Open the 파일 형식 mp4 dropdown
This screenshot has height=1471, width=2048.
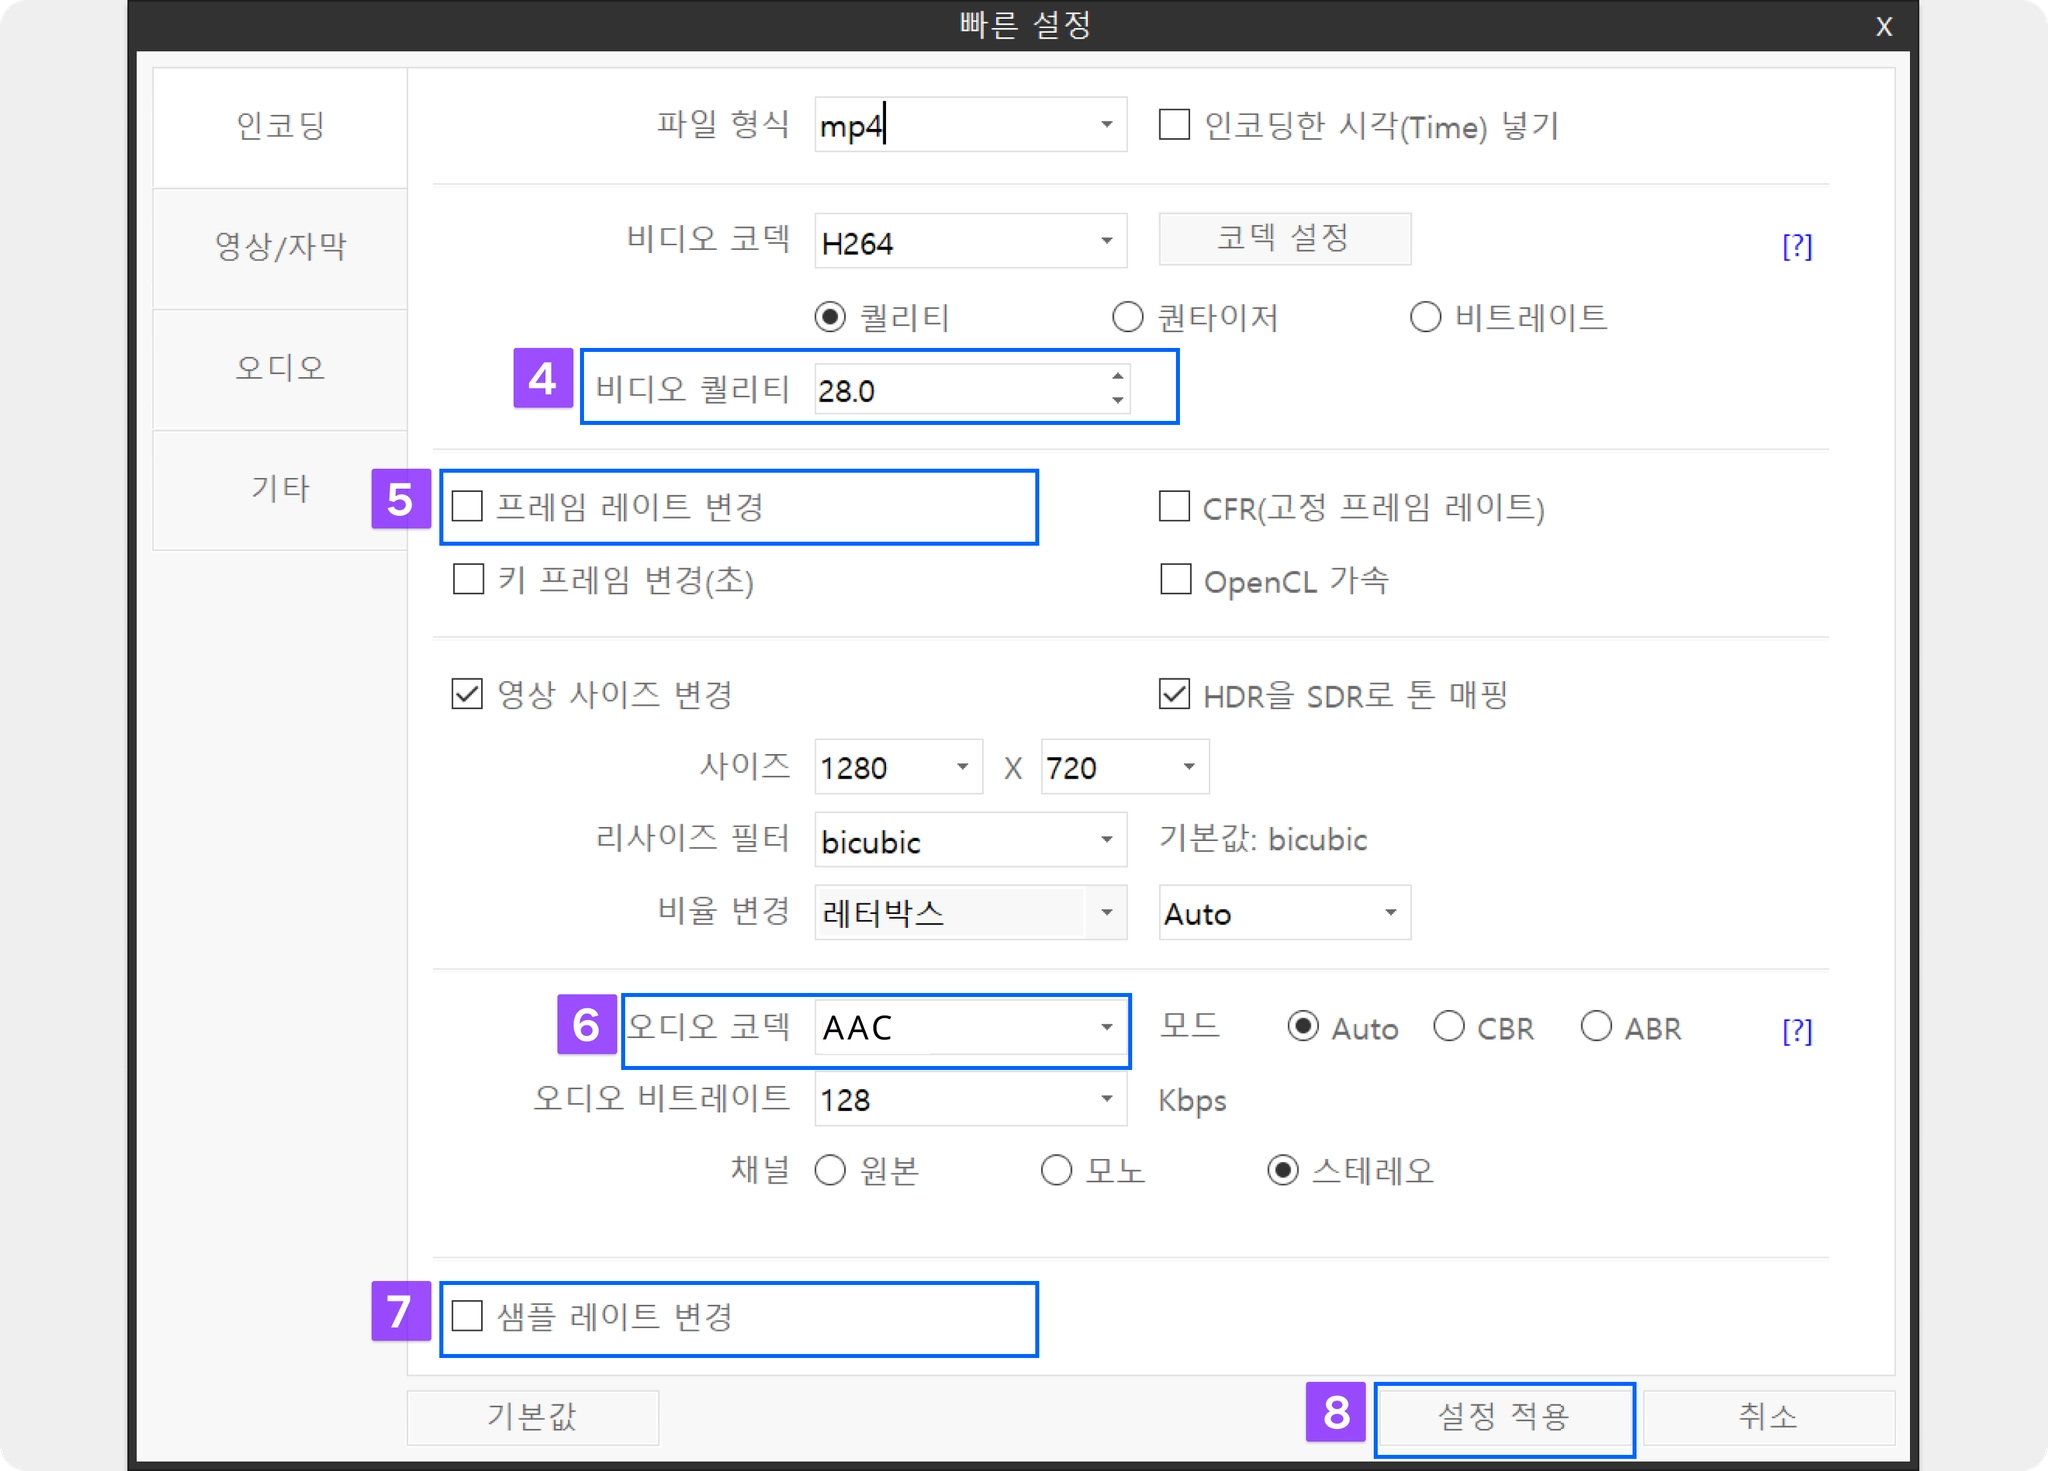click(x=1106, y=125)
